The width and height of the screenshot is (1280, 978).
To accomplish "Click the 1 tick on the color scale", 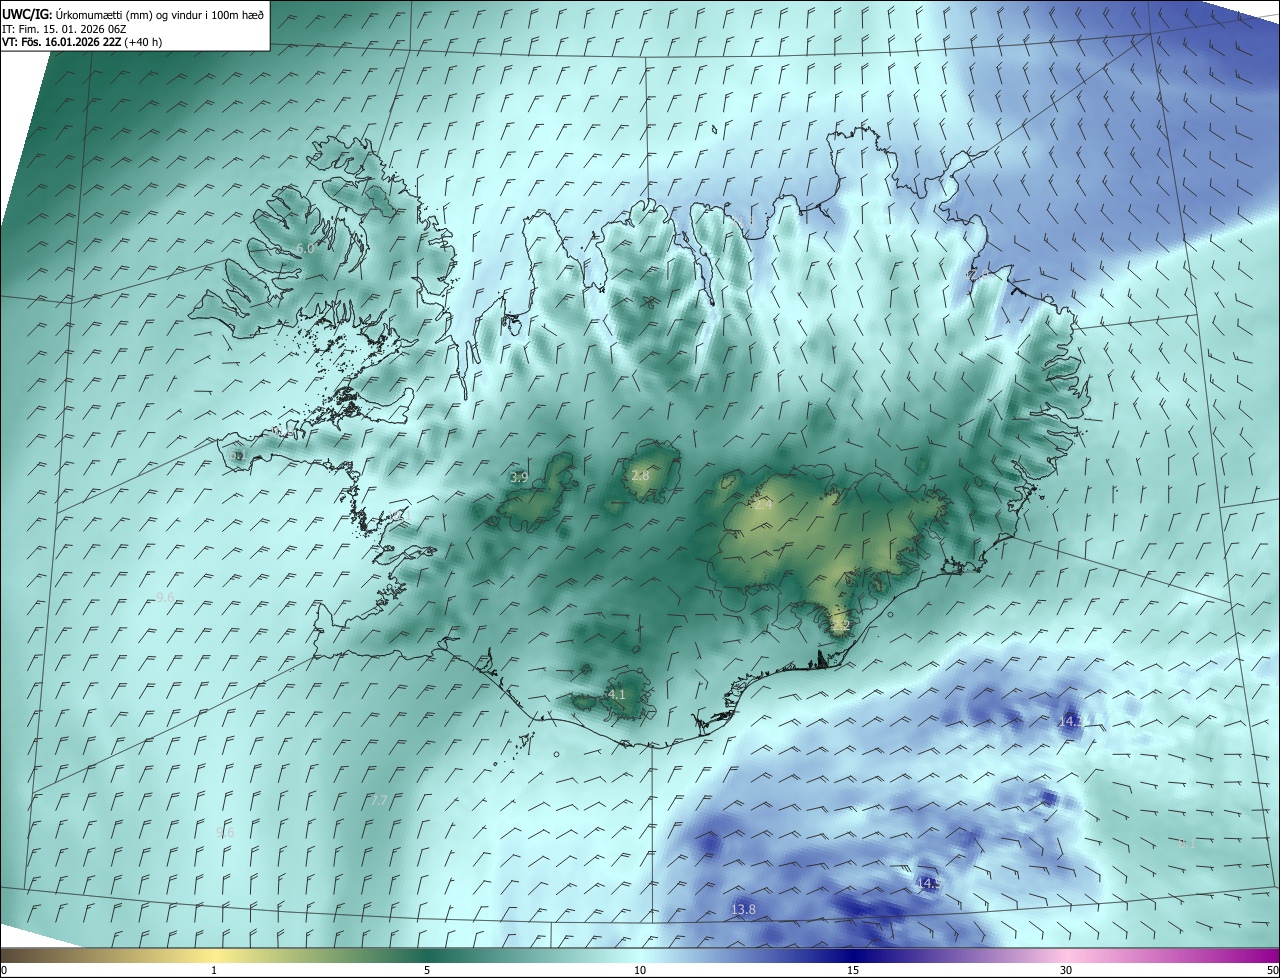I will [214, 970].
